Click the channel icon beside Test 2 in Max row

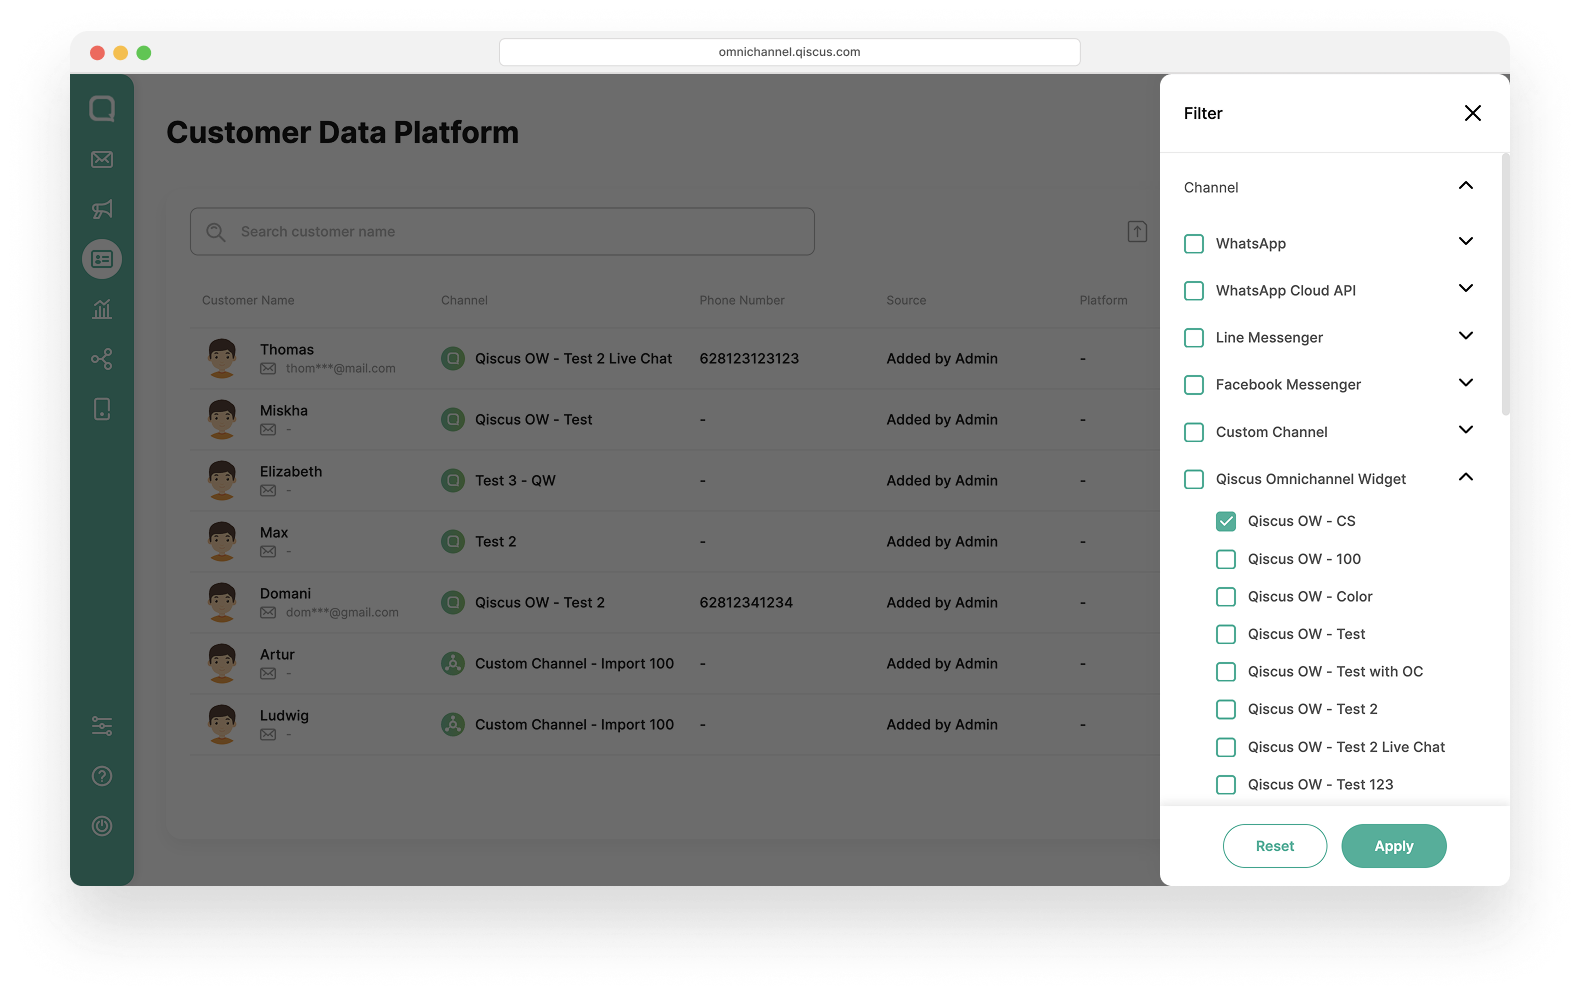pos(453,541)
